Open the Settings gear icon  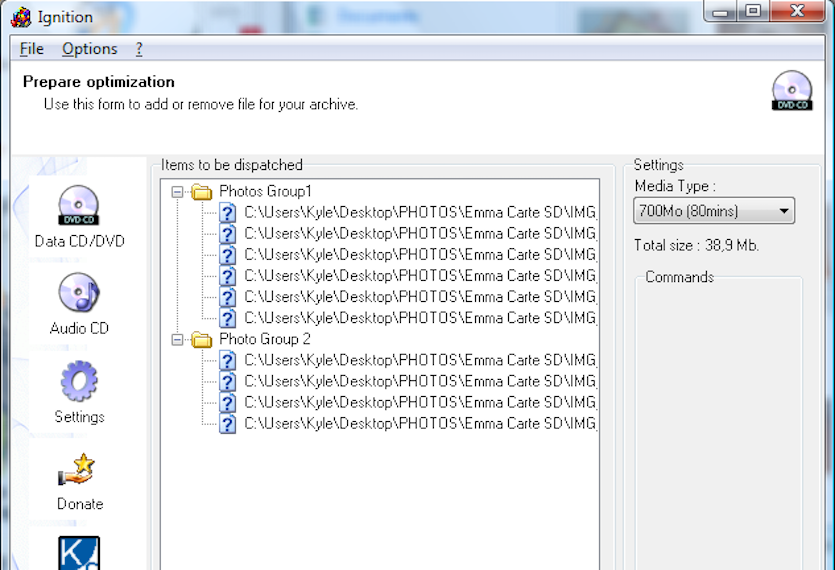click(79, 381)
